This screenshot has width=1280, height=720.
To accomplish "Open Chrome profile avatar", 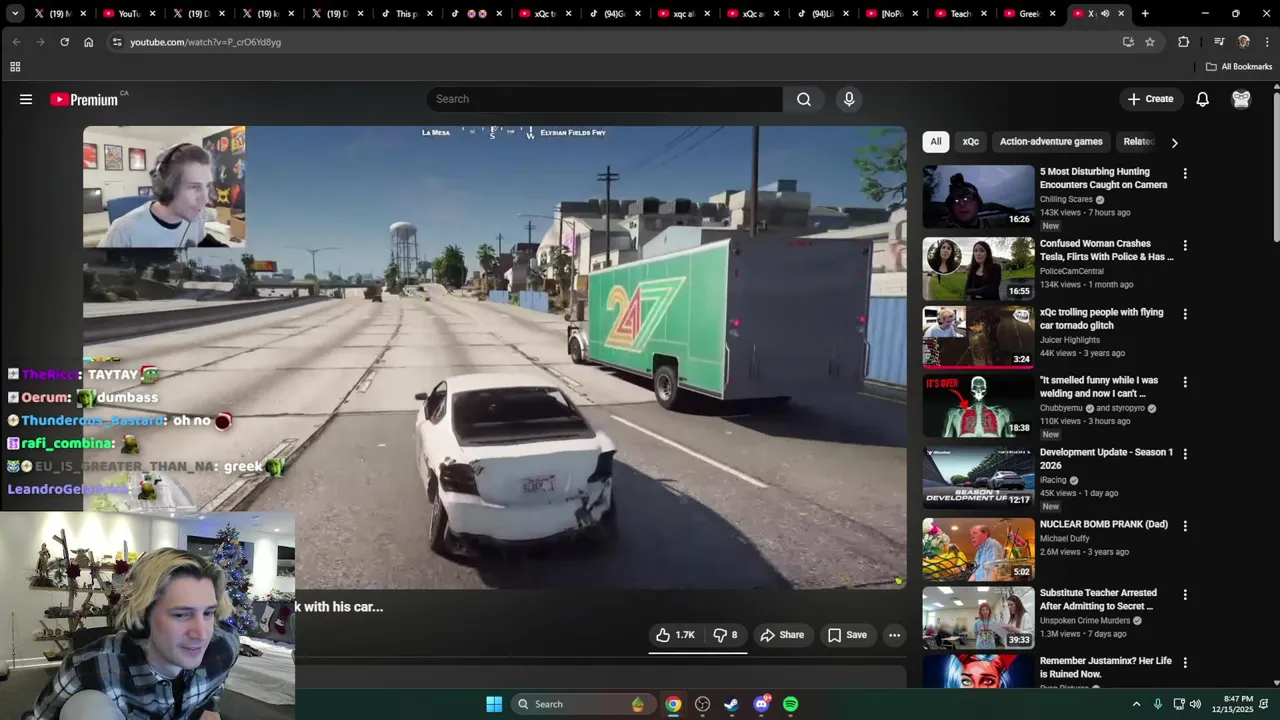I will pos(1244,42).
